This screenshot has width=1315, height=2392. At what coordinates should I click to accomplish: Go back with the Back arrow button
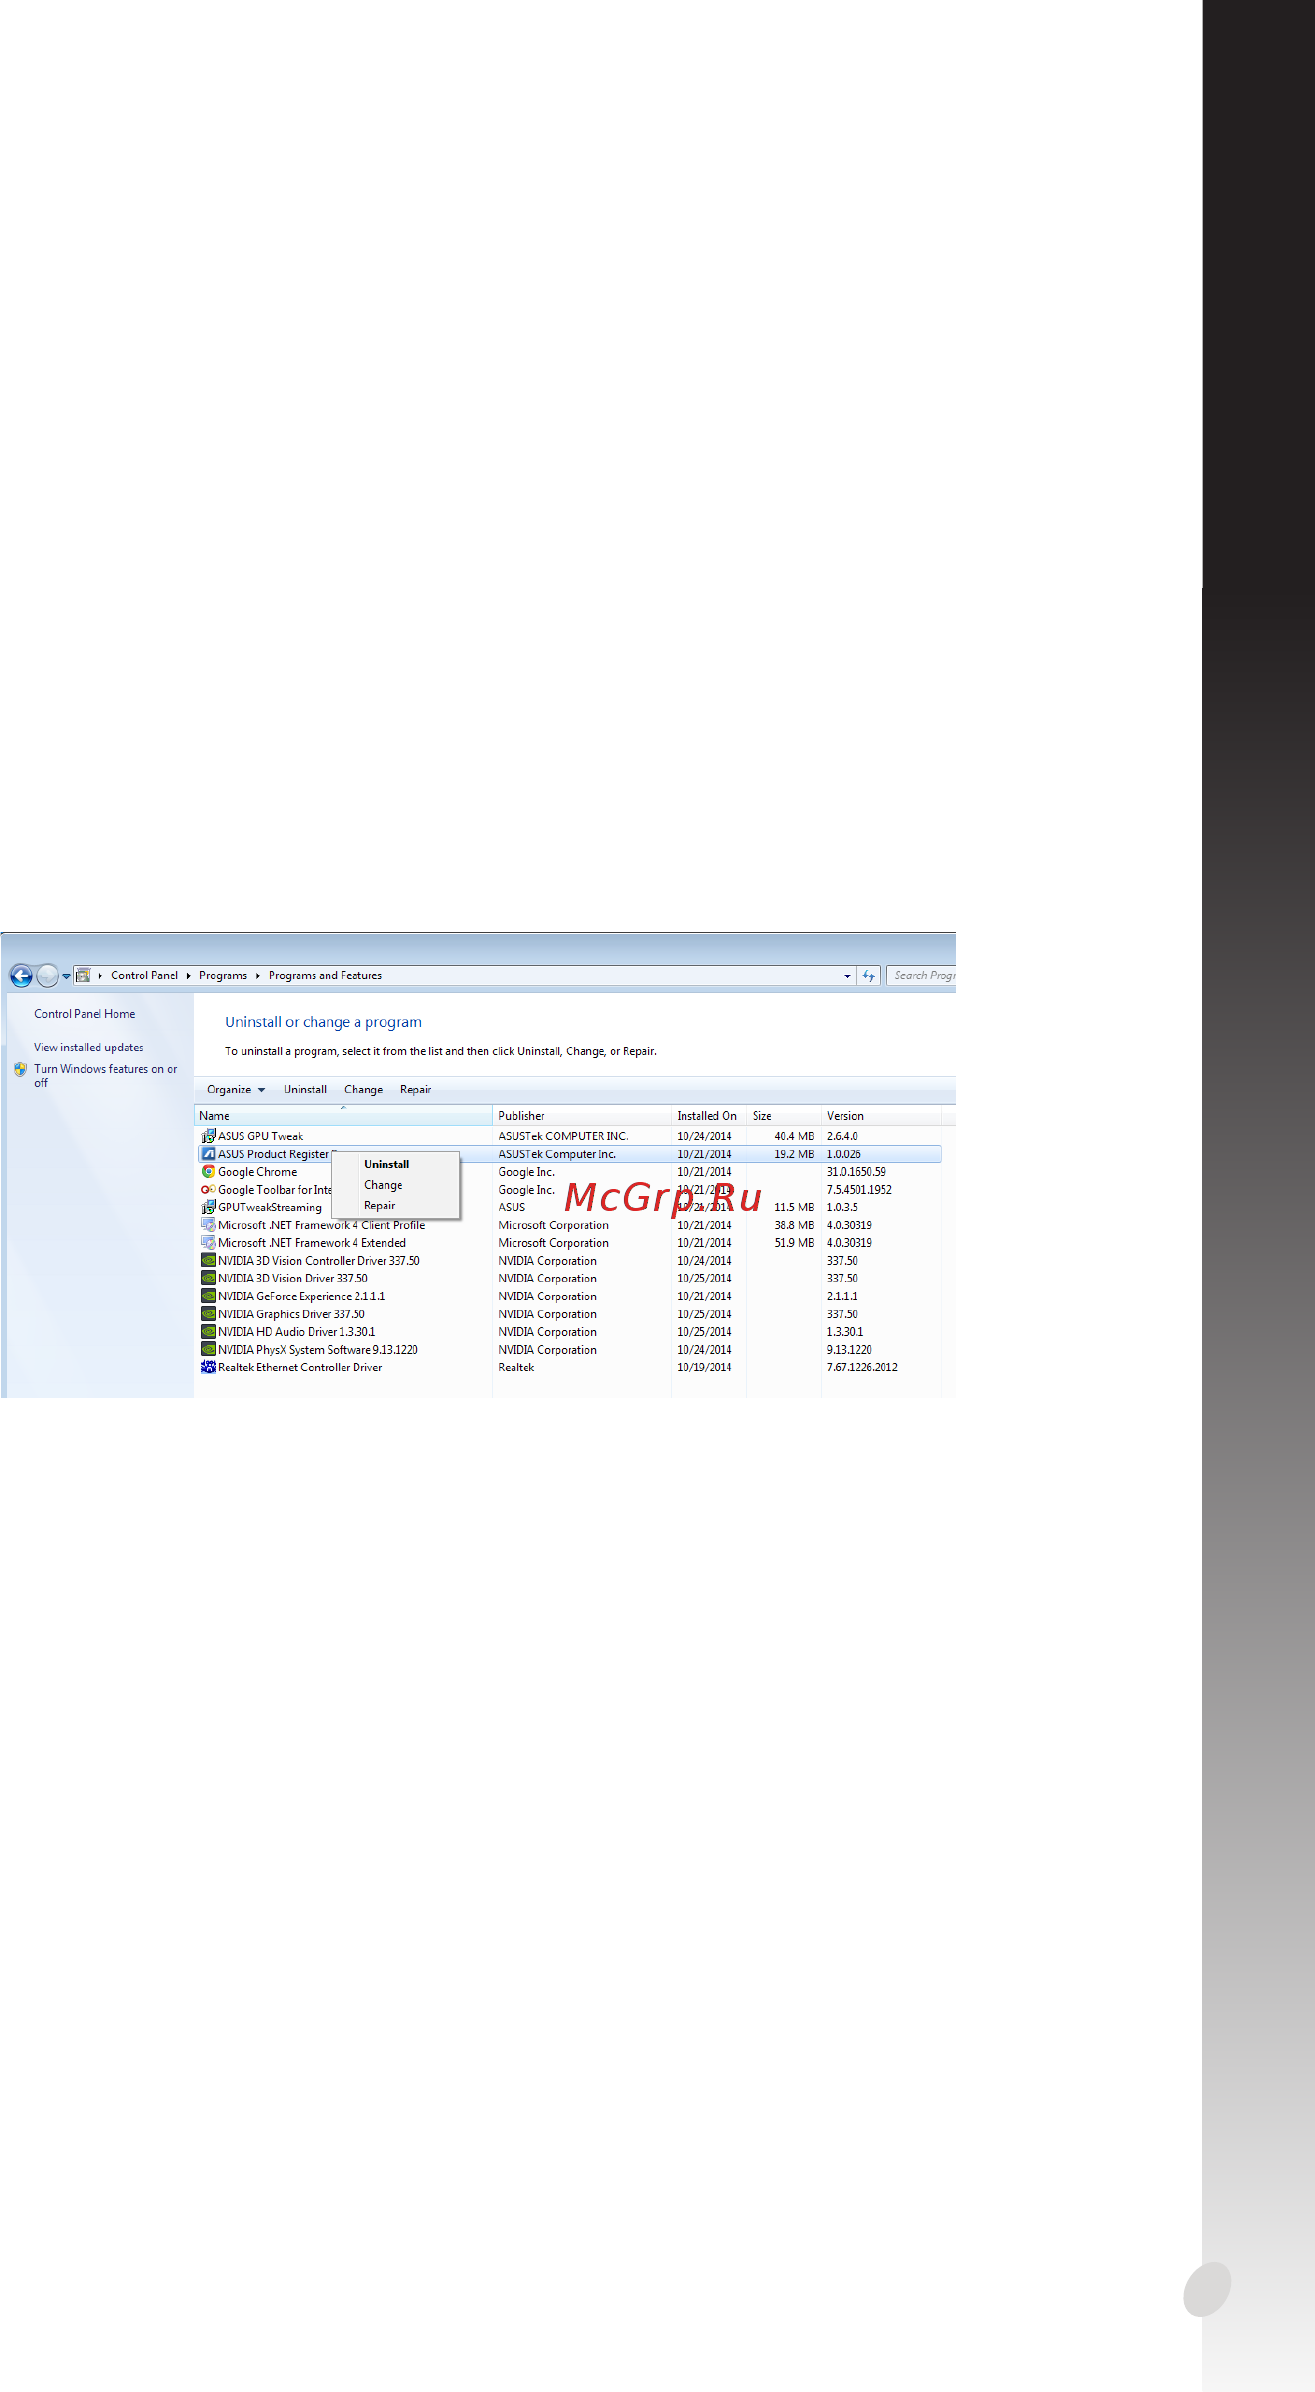pos(21,975)
